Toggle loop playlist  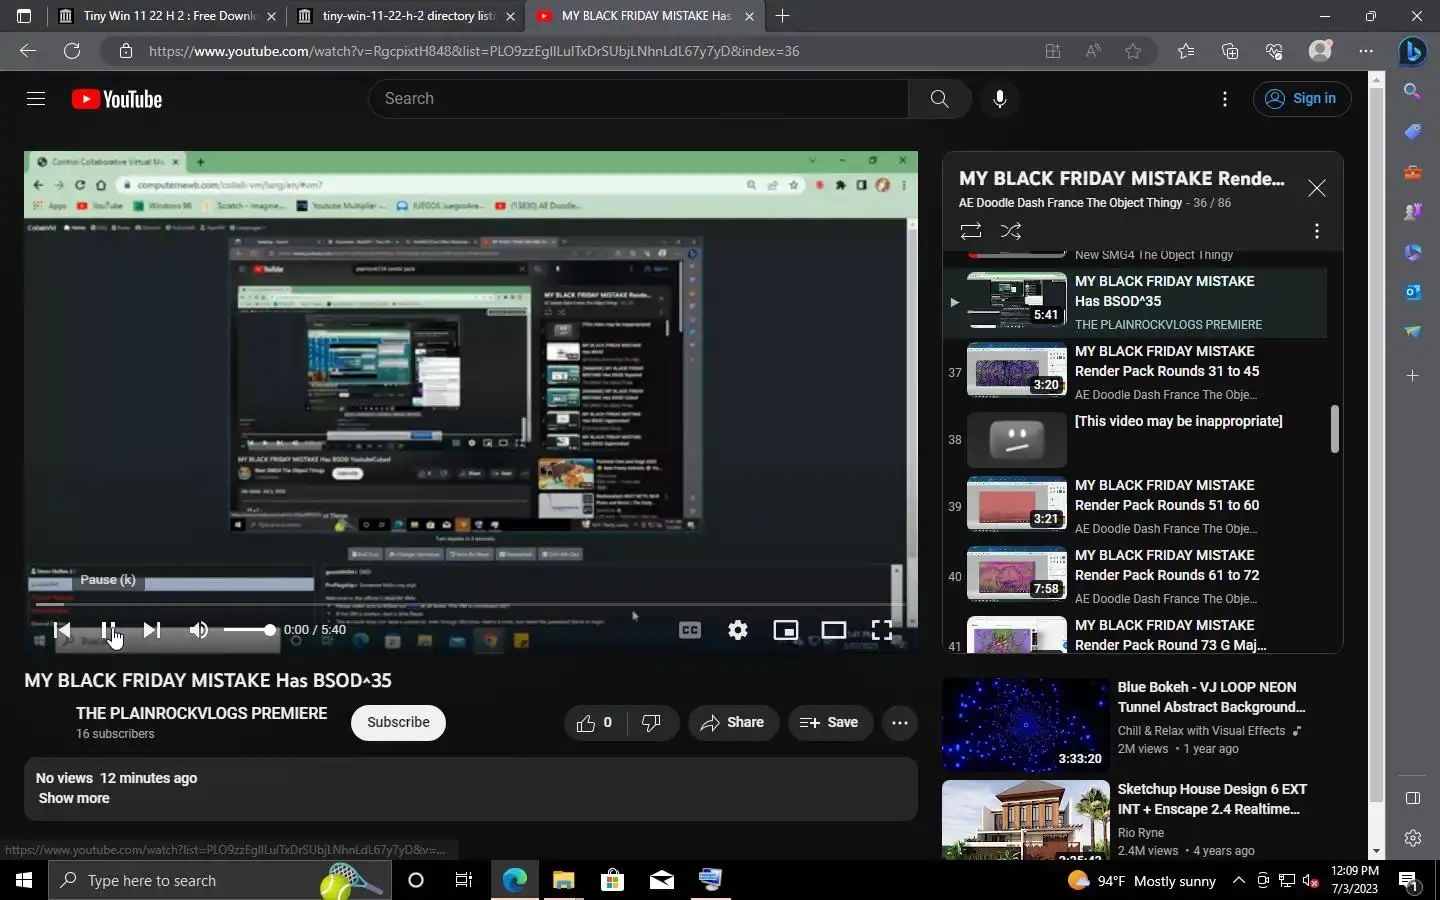click(971, 231)
